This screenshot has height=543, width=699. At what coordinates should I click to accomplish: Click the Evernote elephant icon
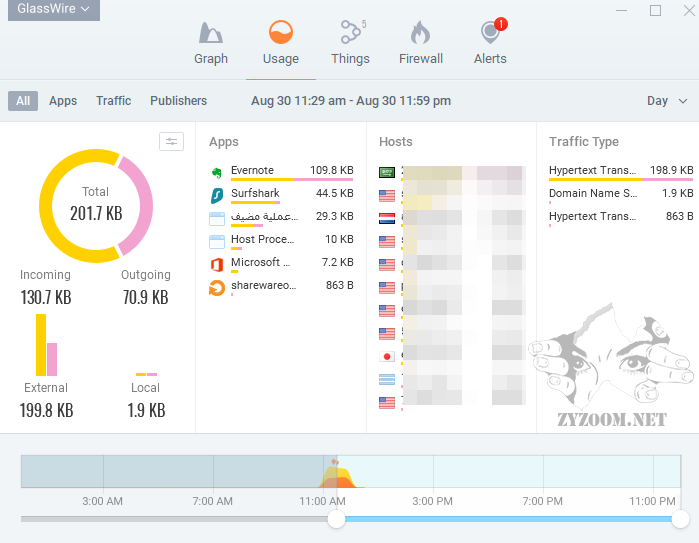click(x=217, y=173)
